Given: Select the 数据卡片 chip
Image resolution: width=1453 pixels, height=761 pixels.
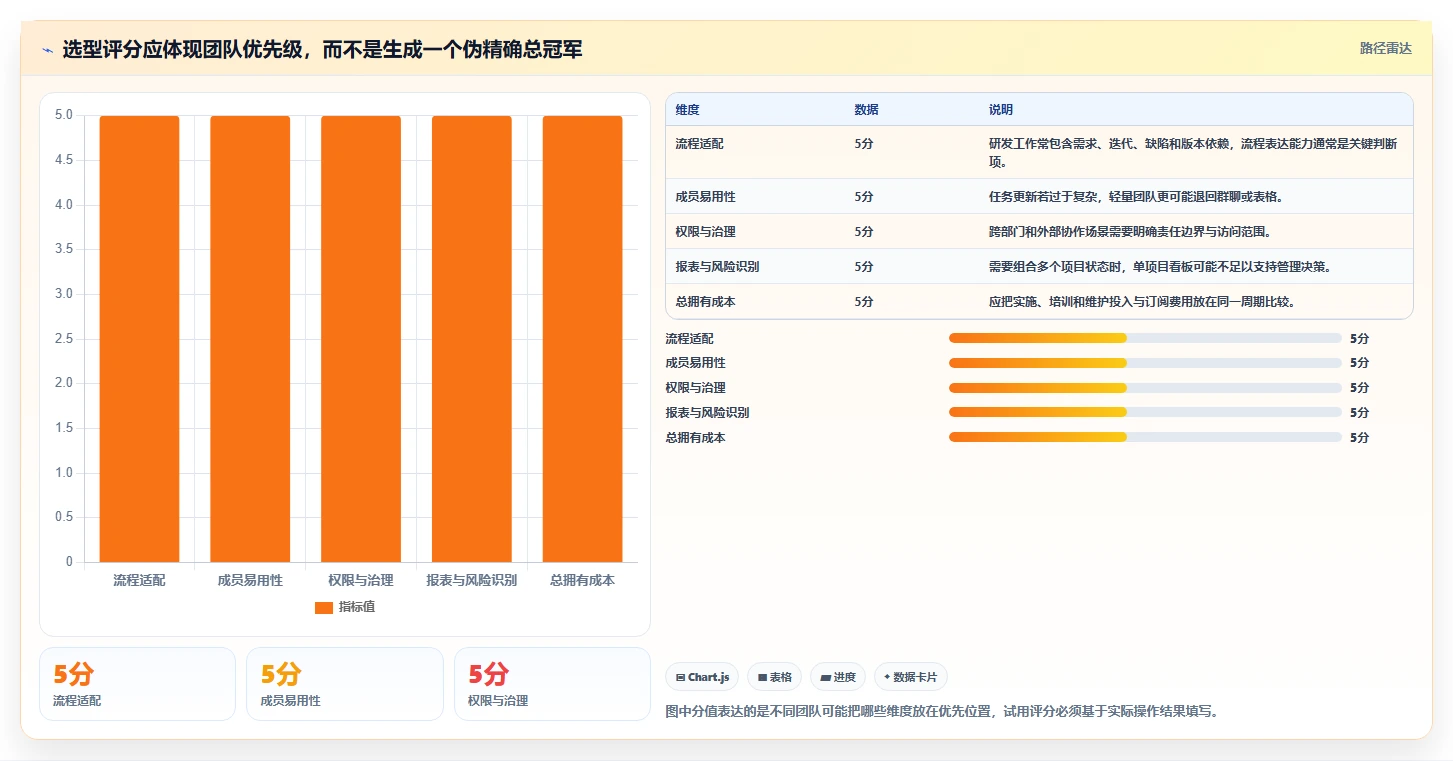Looking at the screenshot, I should point(910,677).
